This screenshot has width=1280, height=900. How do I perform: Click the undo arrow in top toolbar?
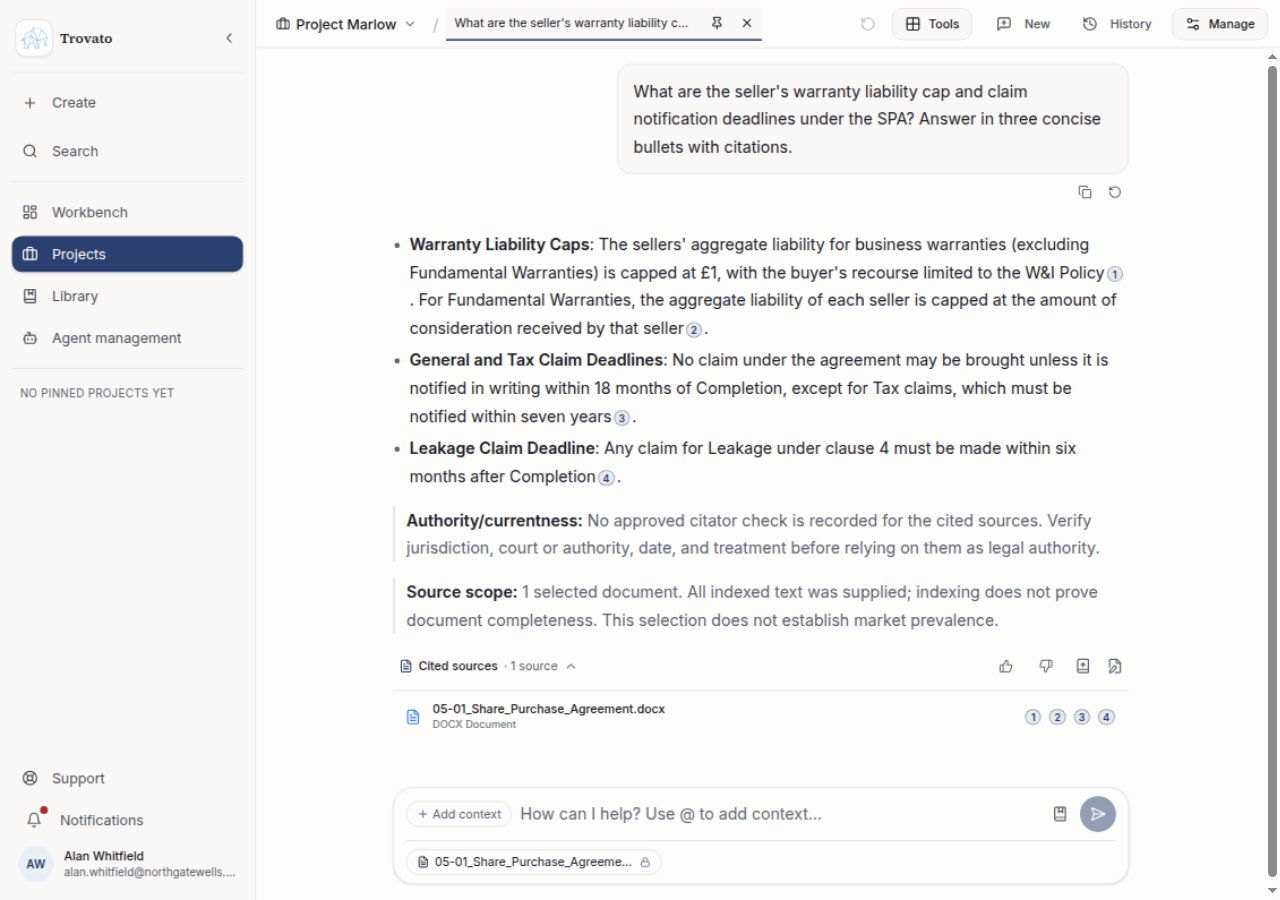click(x=868, y=24)
